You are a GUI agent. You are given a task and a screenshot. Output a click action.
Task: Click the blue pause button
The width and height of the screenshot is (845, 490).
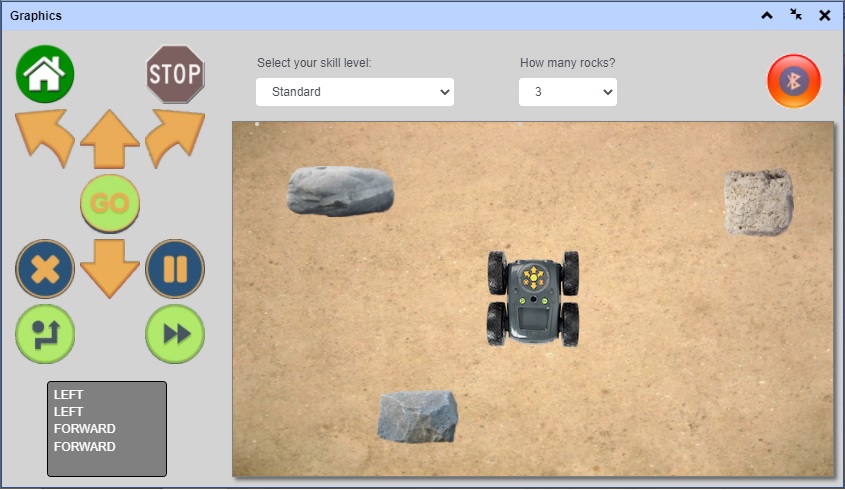pos(175,268)
